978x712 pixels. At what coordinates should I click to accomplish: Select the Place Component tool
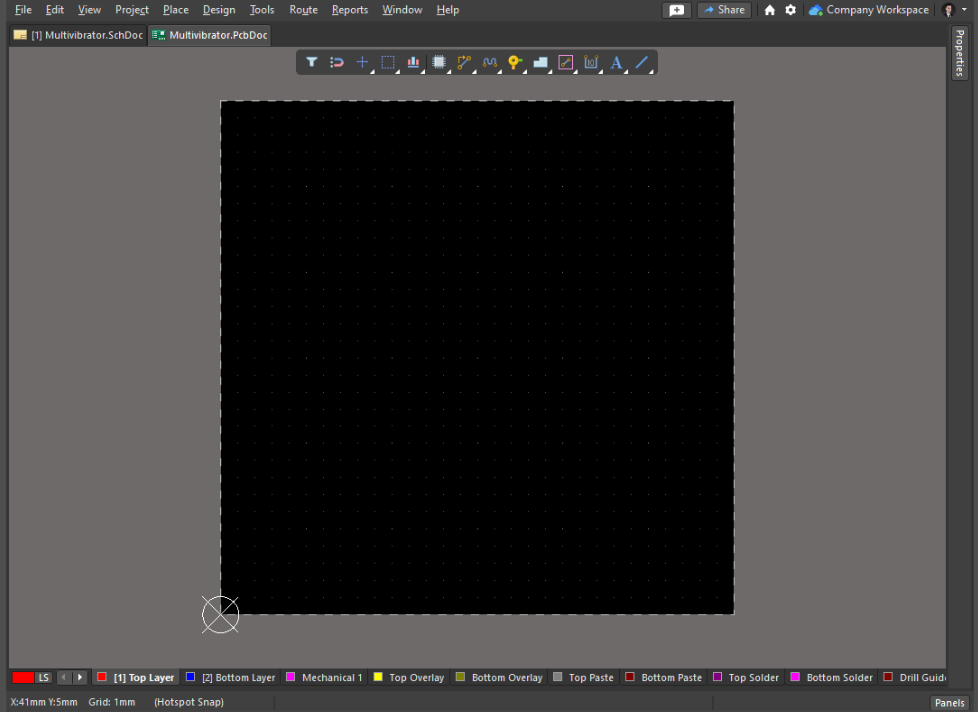coord(438,62)
